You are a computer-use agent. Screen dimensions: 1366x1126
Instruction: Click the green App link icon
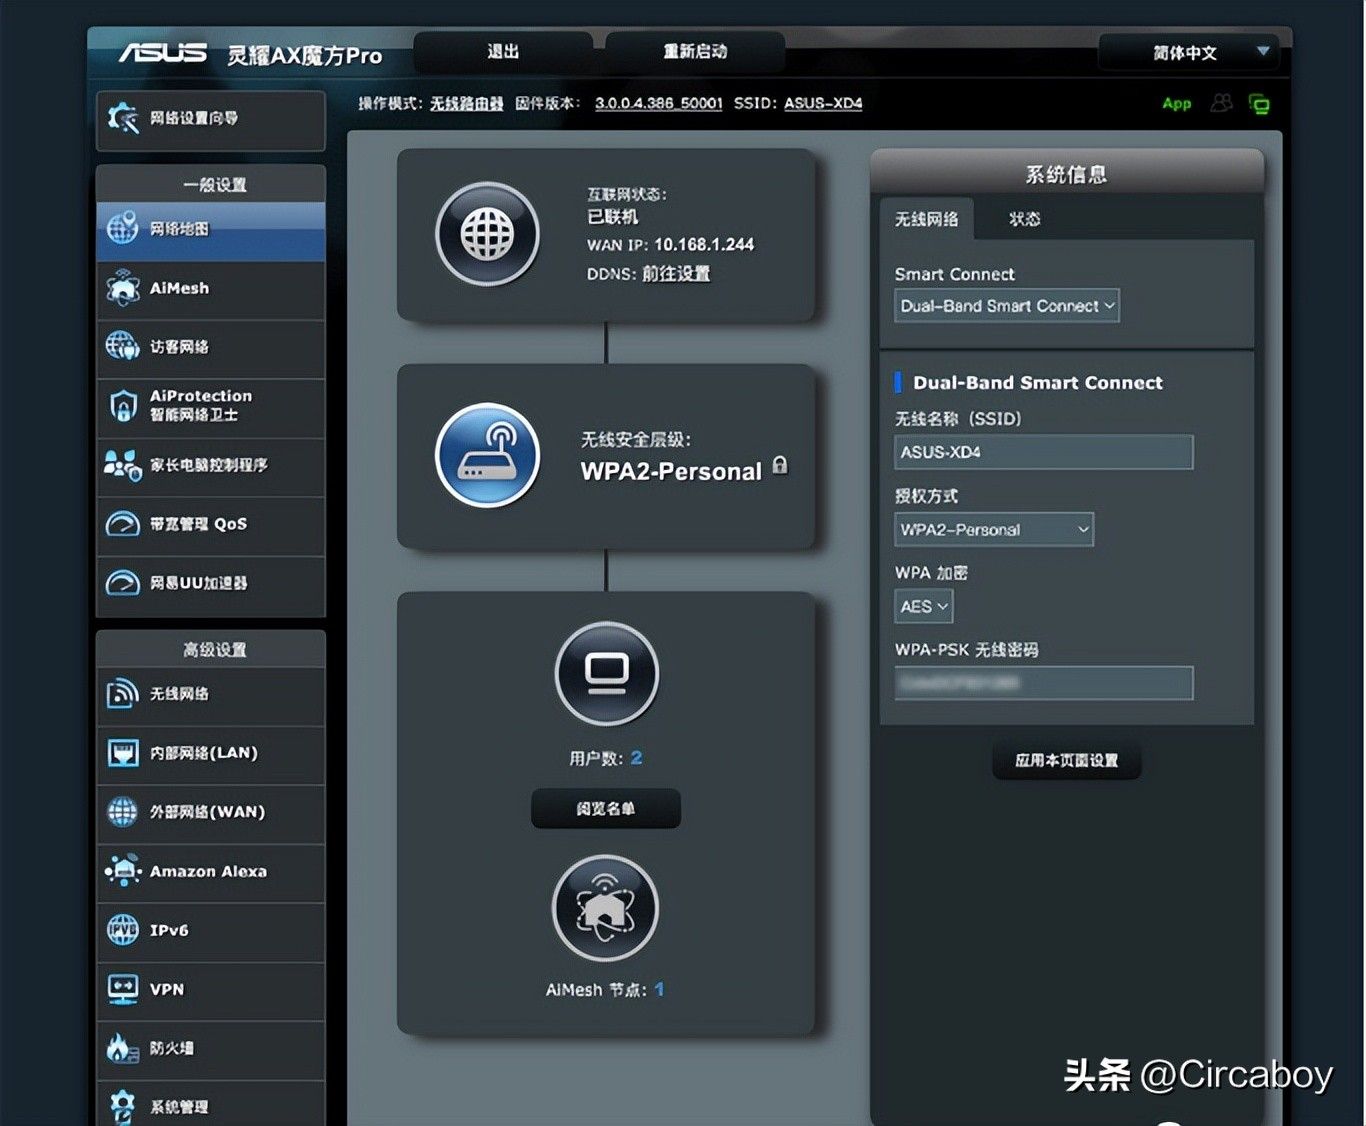coord(1176,103)
